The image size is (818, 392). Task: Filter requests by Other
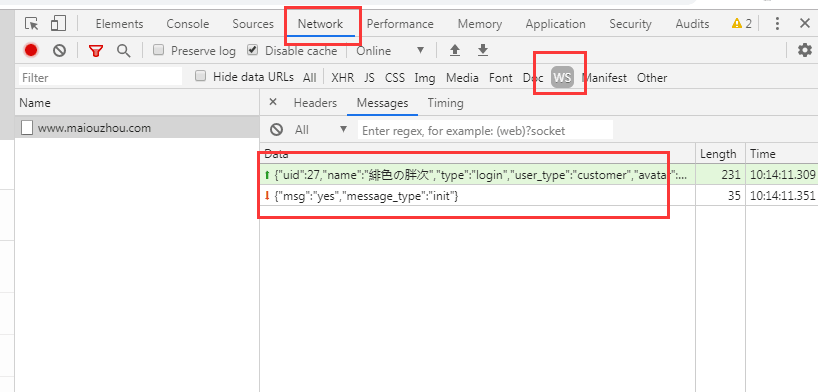(x=652, y=78)
